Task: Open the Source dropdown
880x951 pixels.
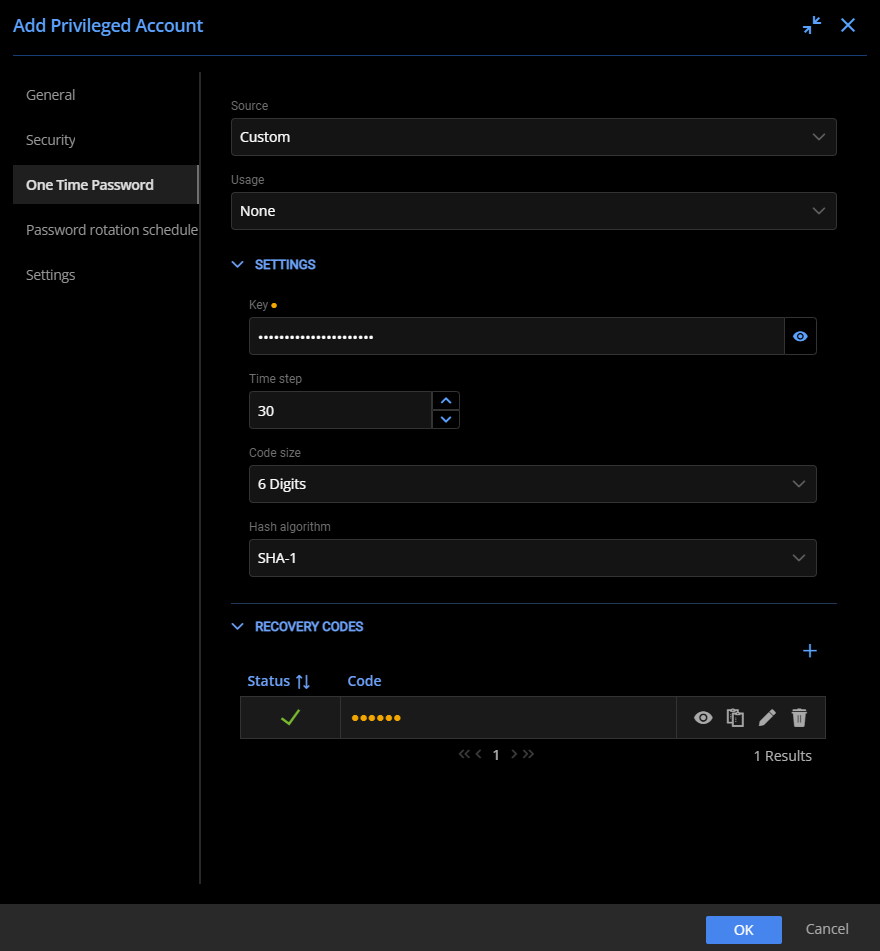Action: point(533,137)
